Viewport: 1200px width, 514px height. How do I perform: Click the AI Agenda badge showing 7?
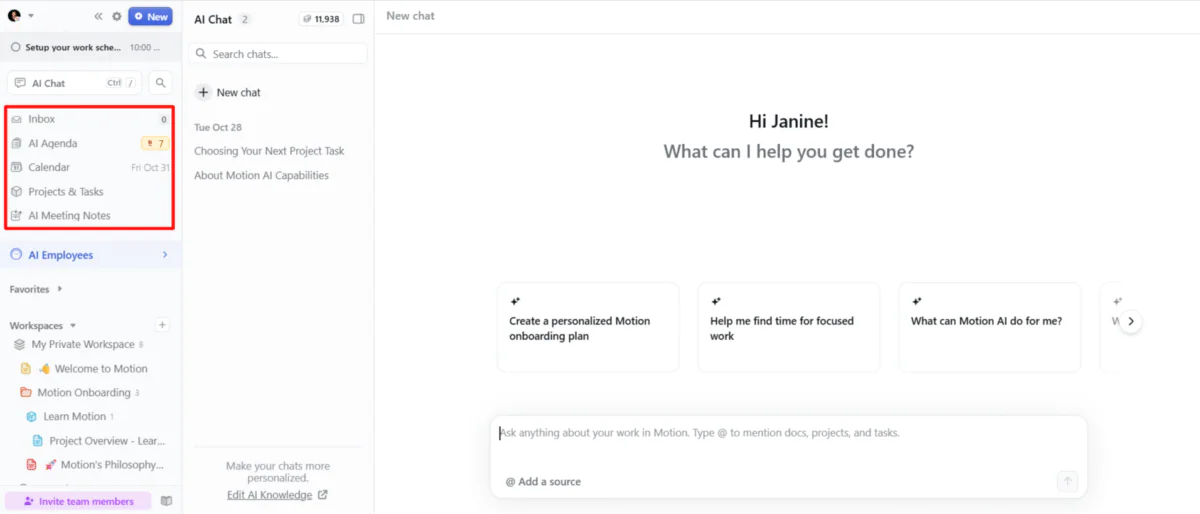(155, 143)
